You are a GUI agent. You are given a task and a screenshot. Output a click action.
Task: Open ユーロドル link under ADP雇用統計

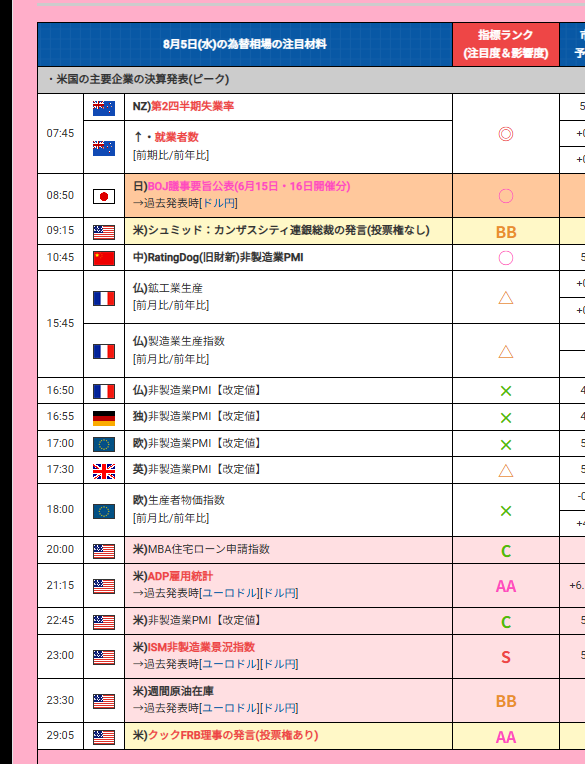click(x=230, y=593)
